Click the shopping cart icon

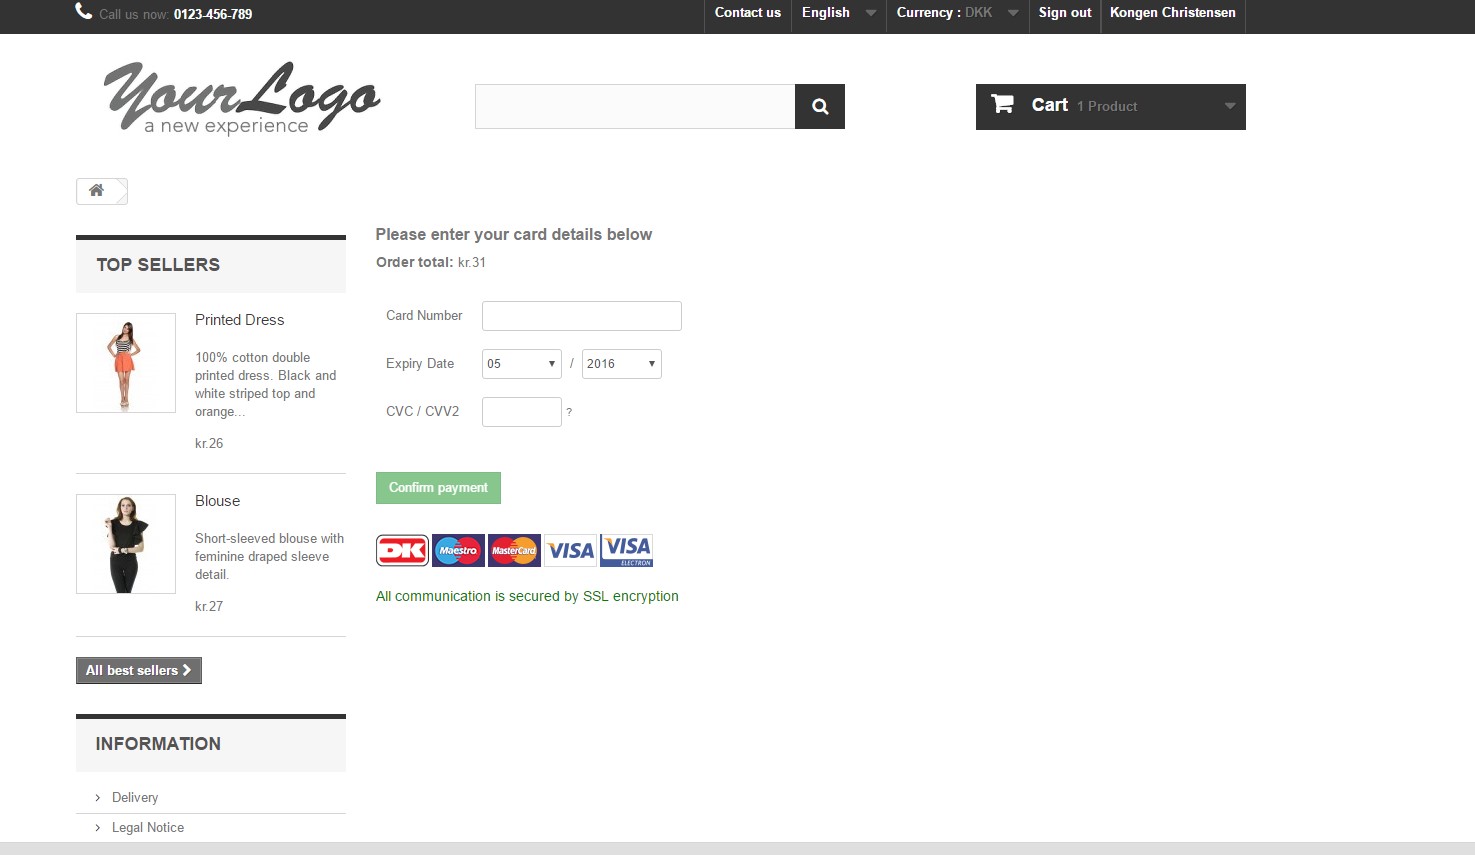click(x=1002, y=104)
